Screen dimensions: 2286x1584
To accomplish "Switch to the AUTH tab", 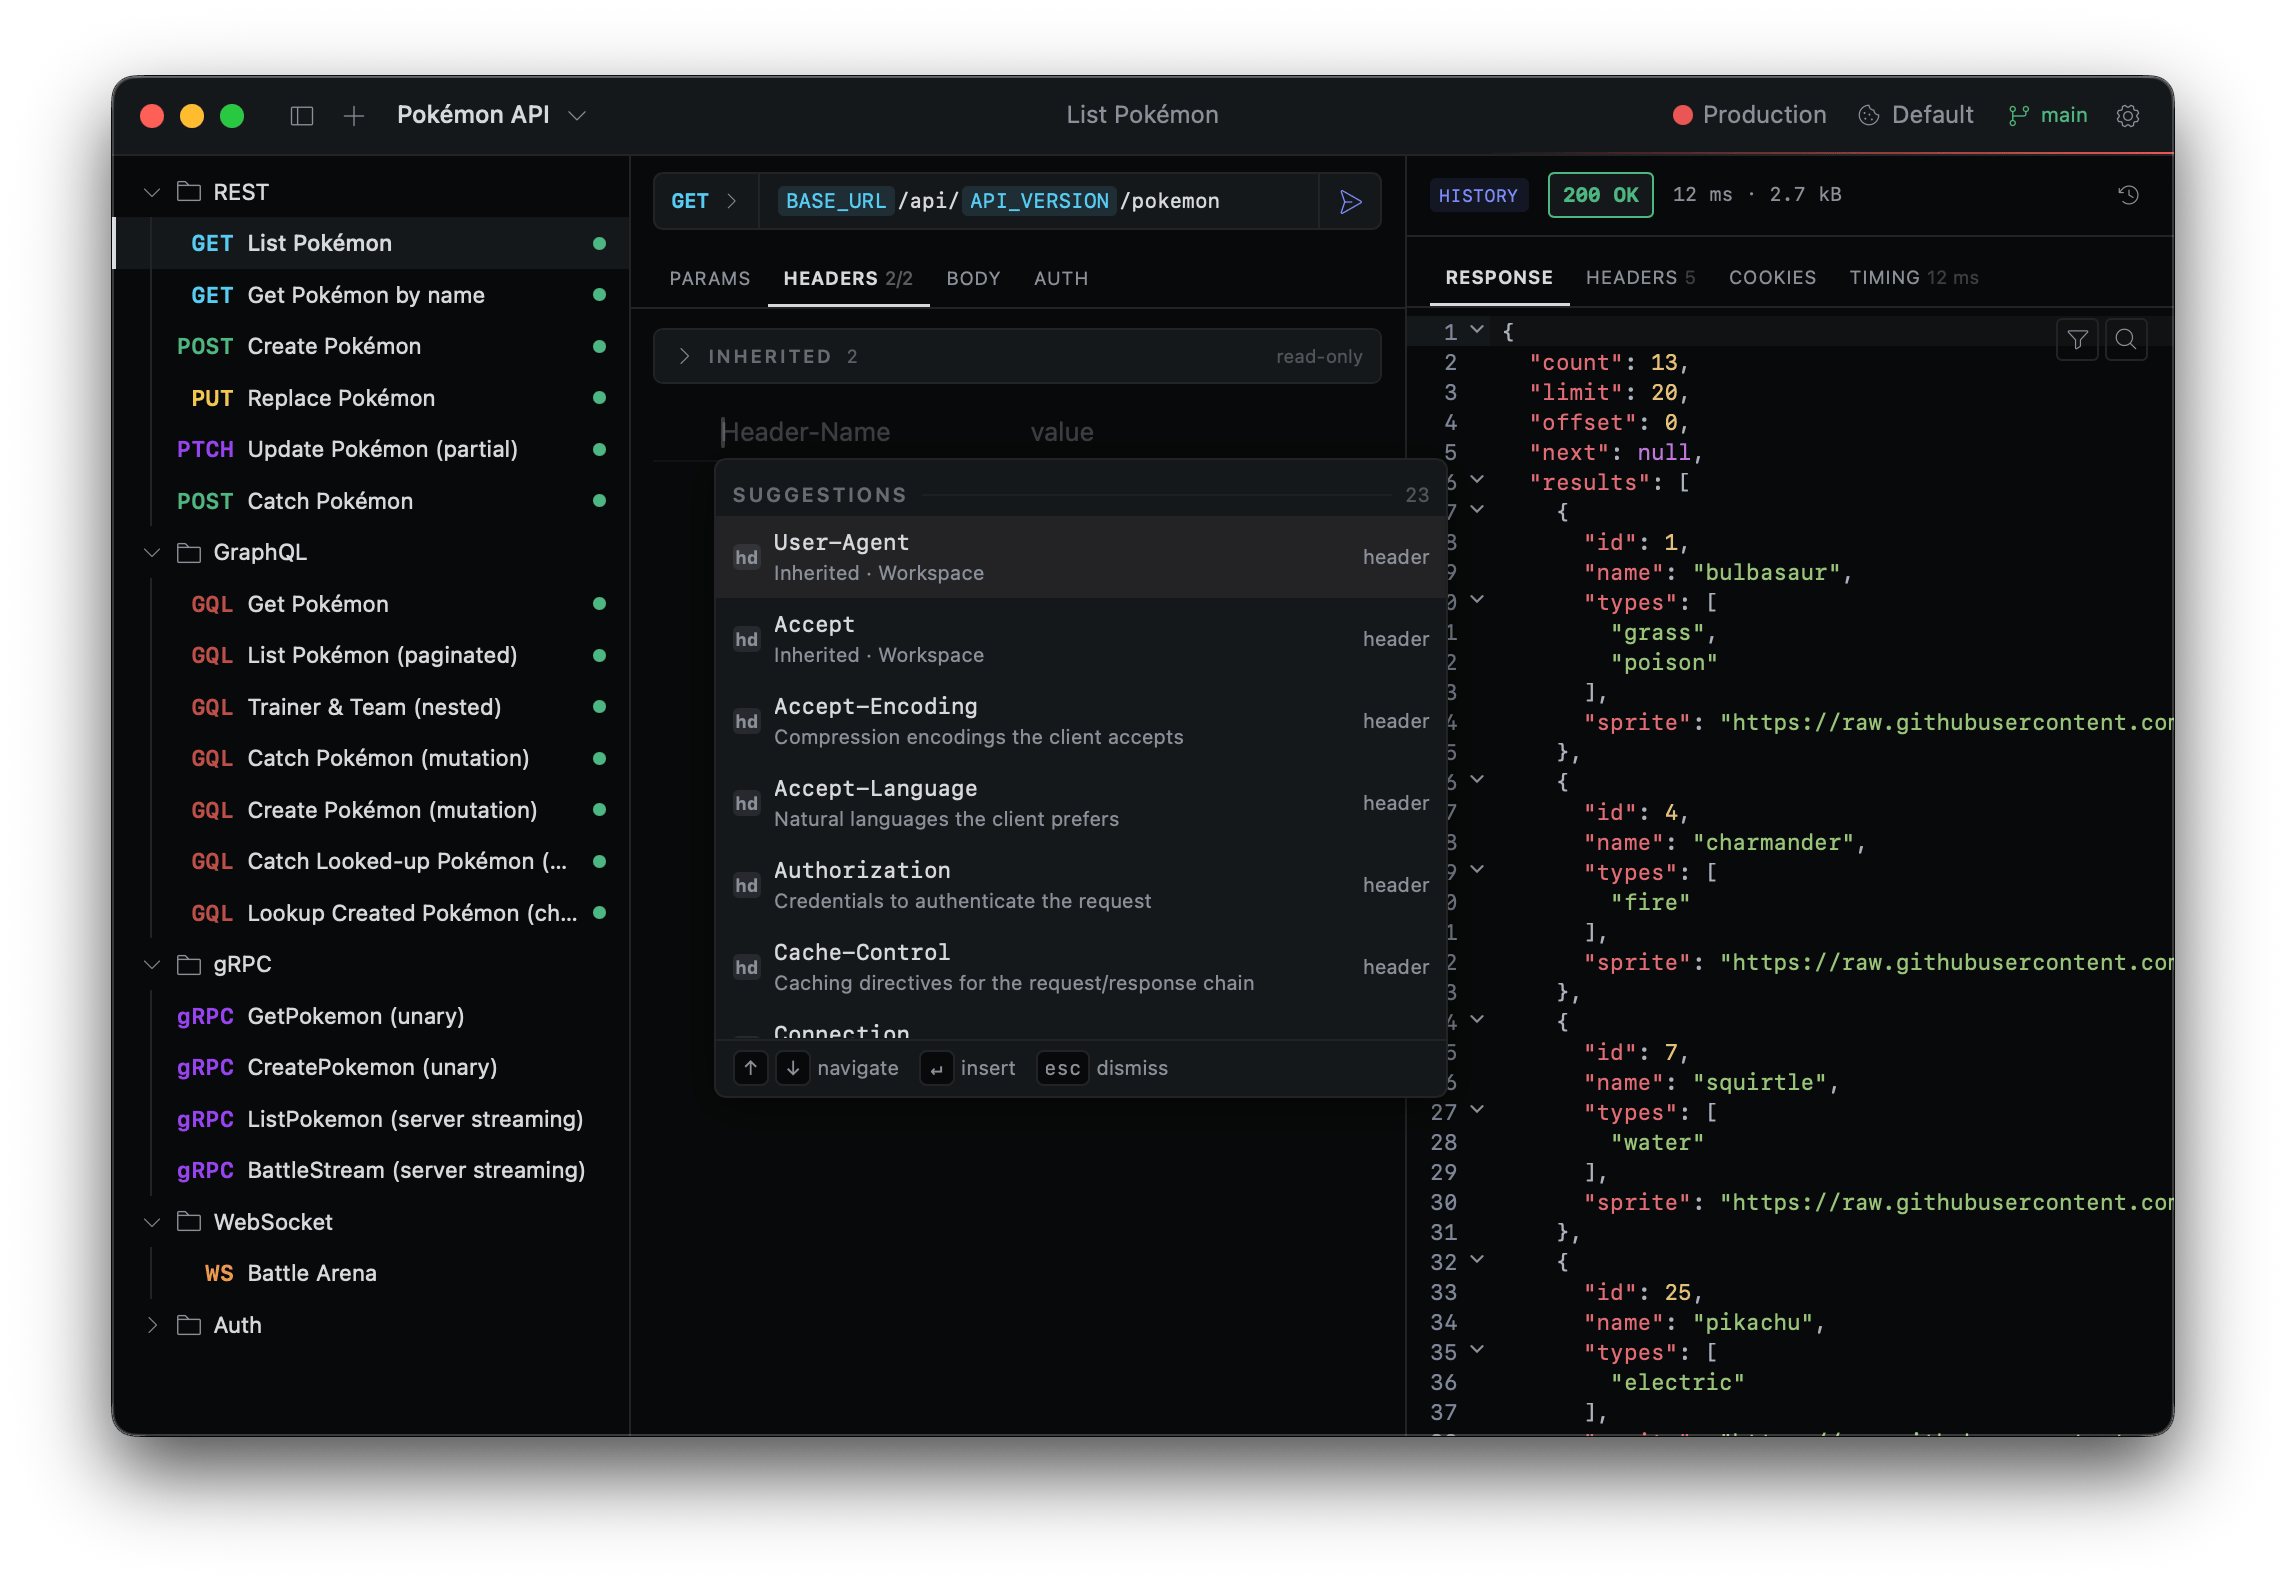I will click(x=1061, y=278).
